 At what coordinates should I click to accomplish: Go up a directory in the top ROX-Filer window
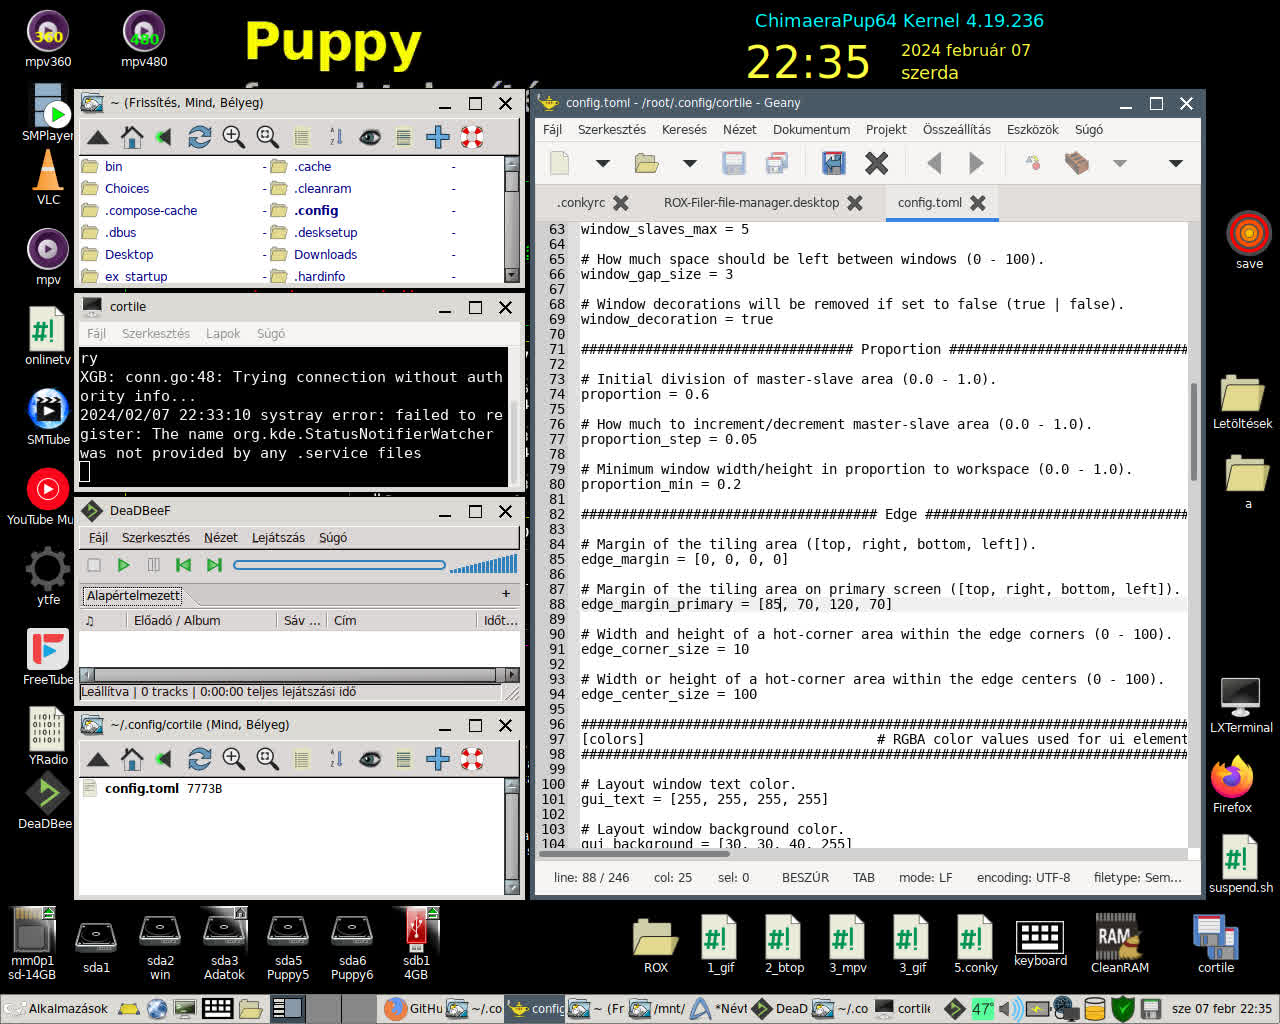98,137
